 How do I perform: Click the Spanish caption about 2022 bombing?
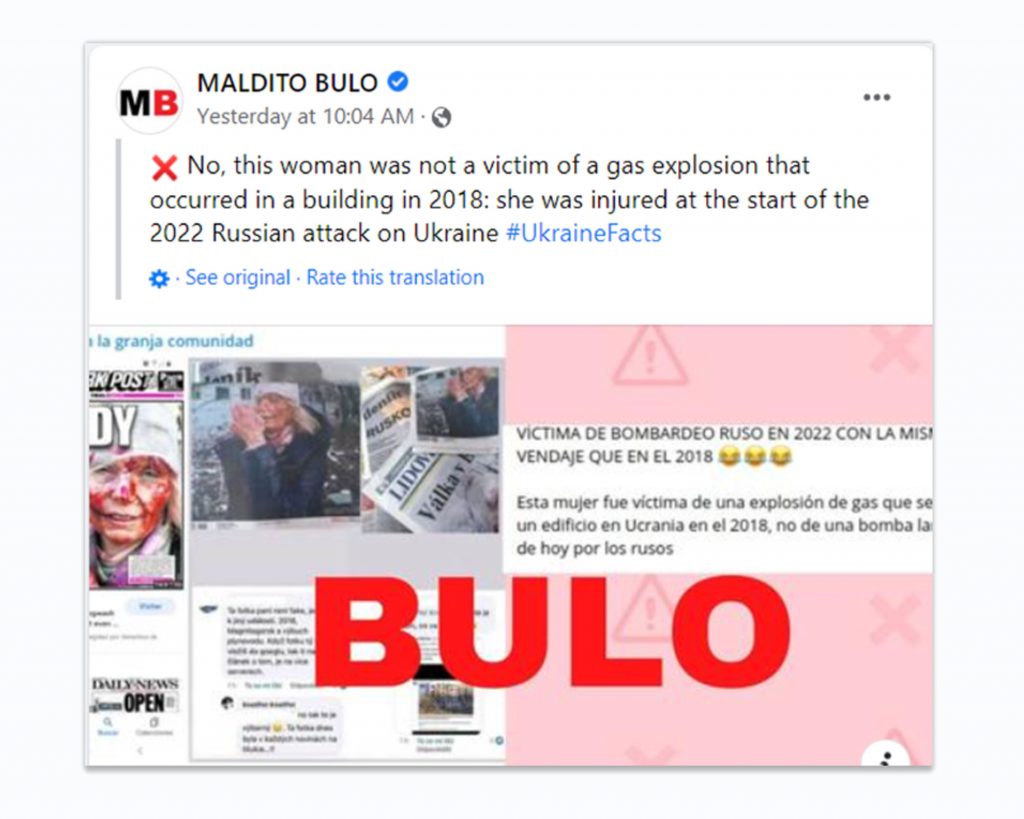(x=724, y=445)
